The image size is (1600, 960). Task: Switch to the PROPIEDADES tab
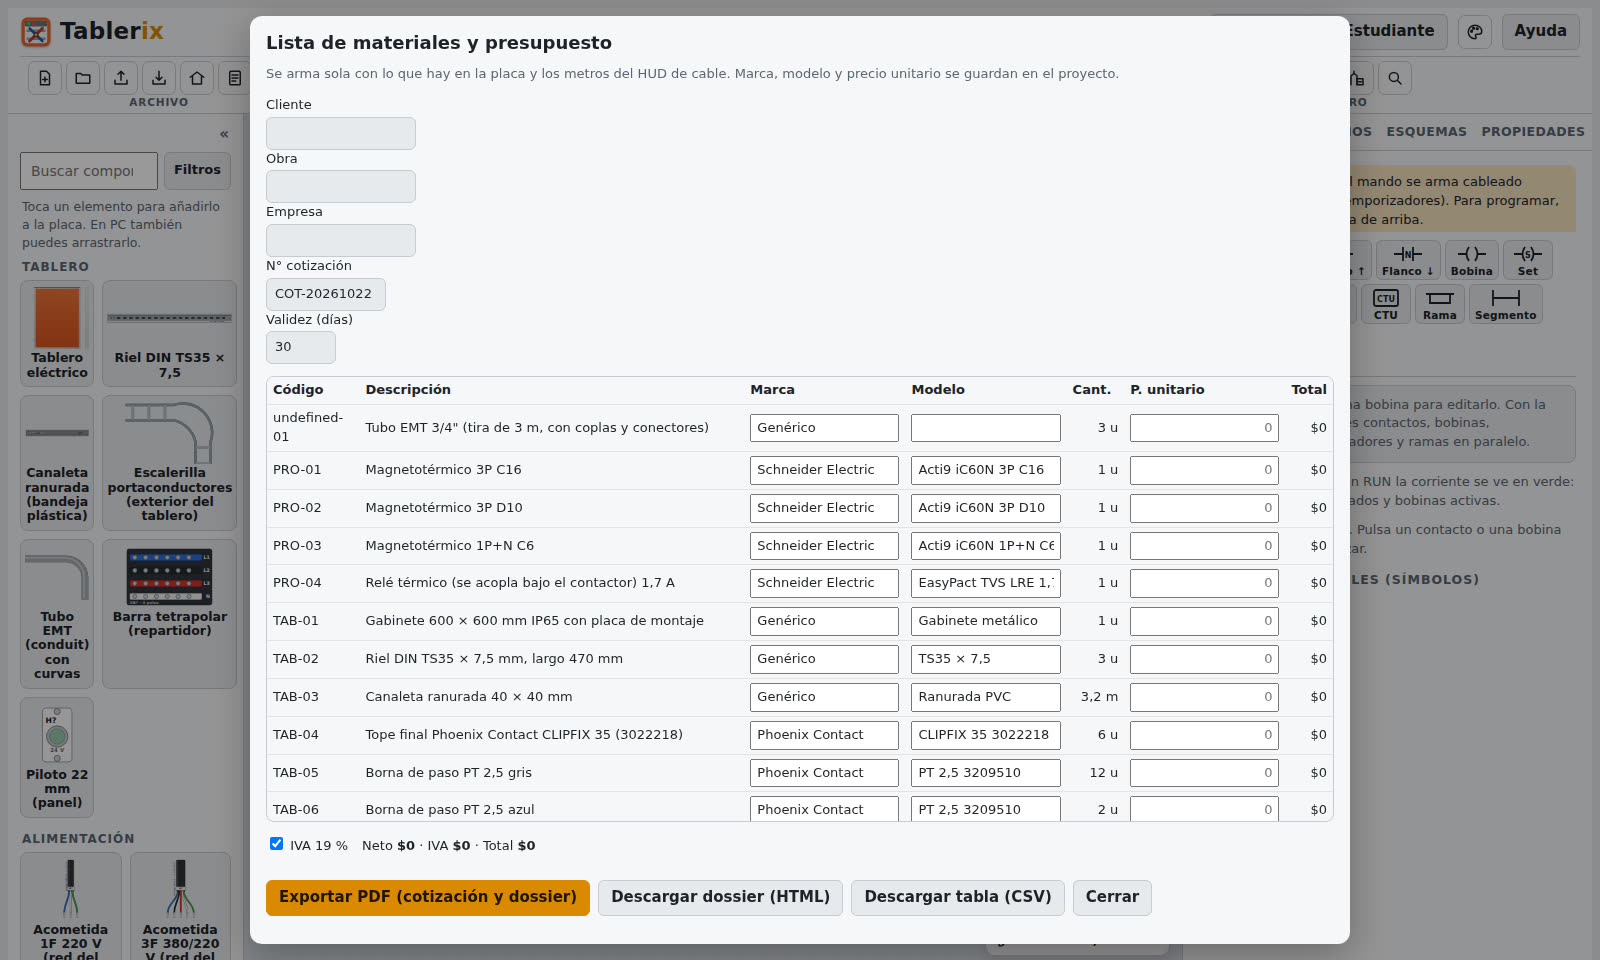pyautogui.click(x=1533, y=132)
